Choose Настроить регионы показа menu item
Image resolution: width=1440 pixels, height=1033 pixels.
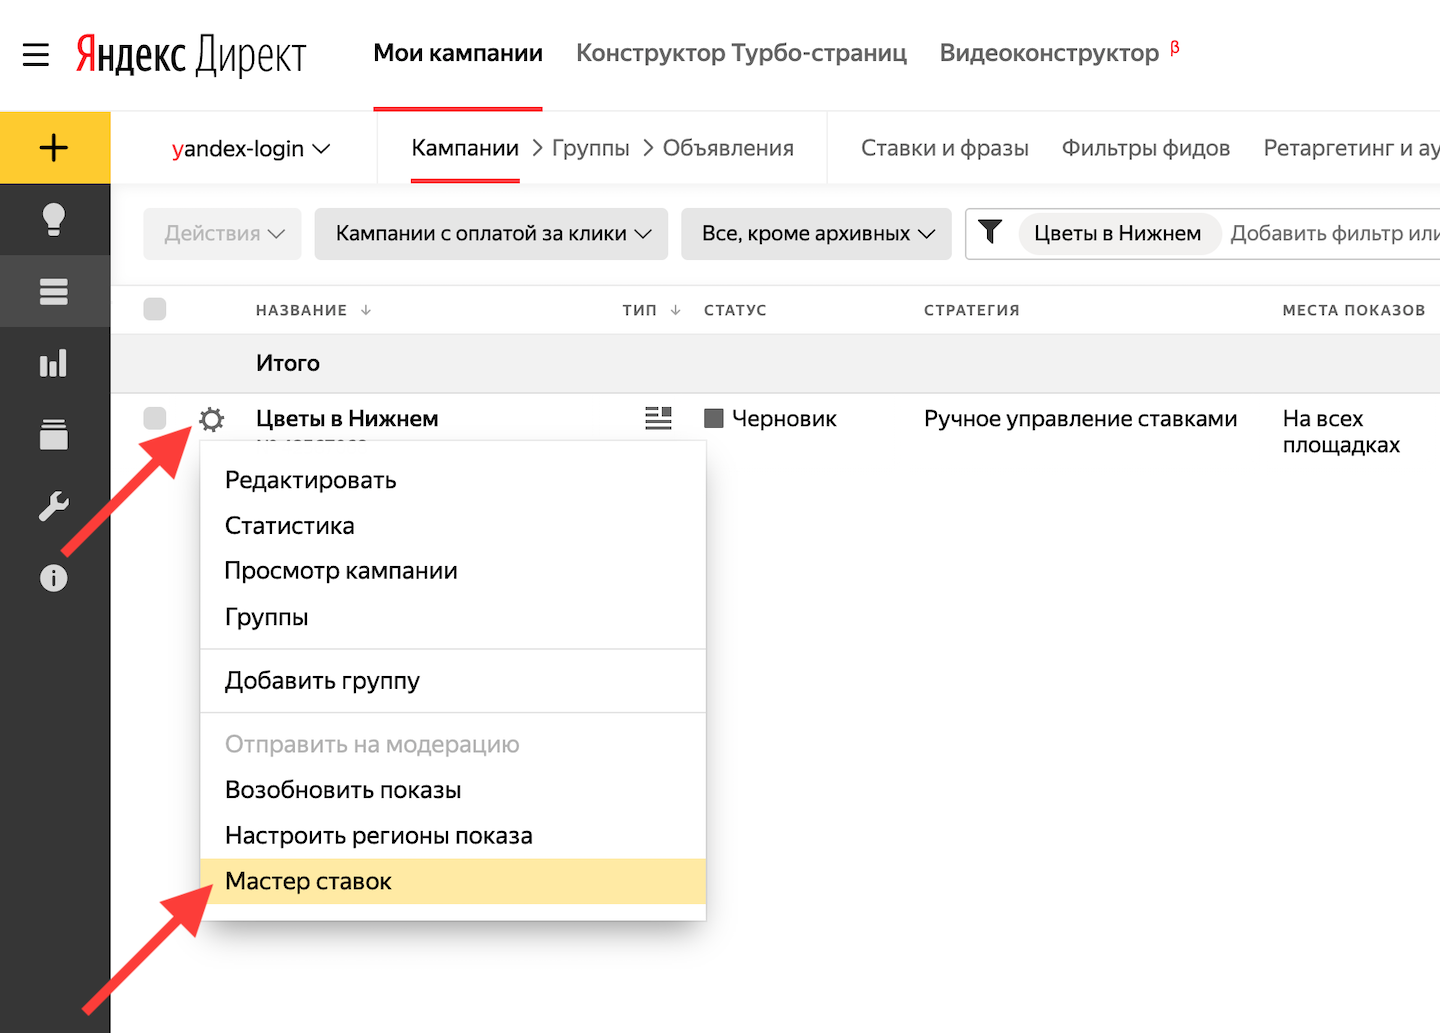click(x=453, y=836)
